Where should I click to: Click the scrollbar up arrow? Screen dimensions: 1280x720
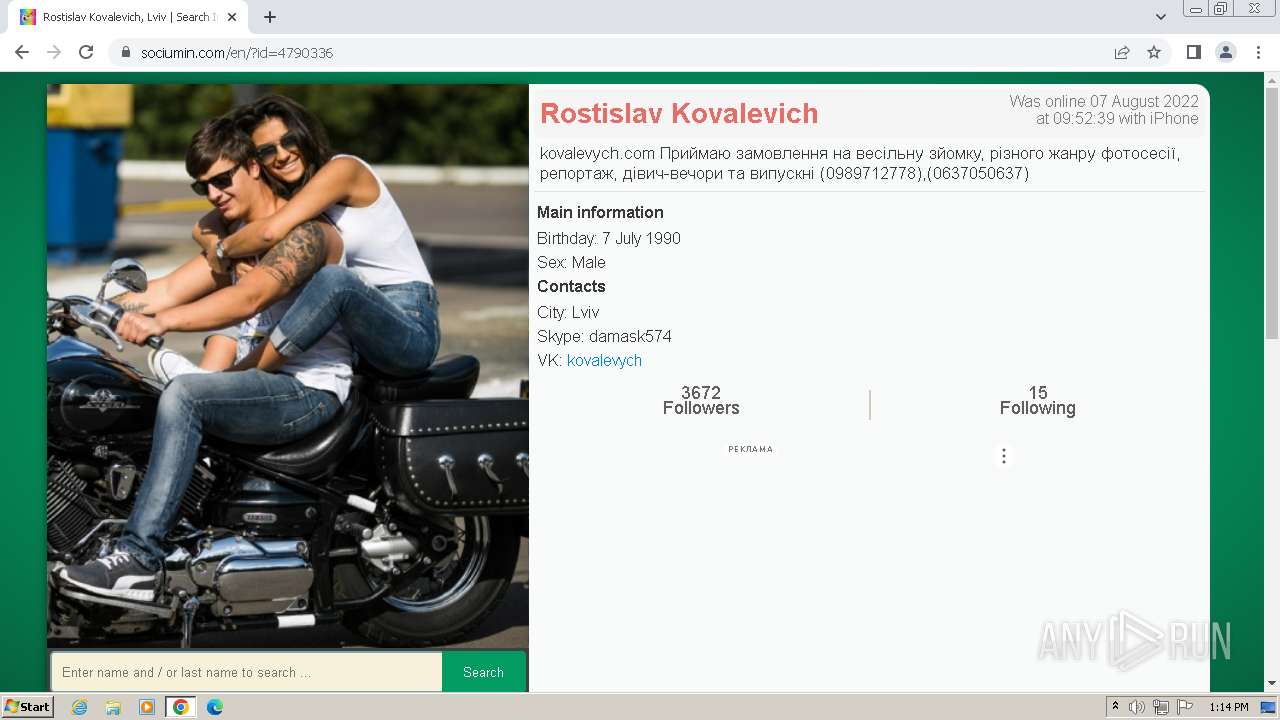point(1272,79)
